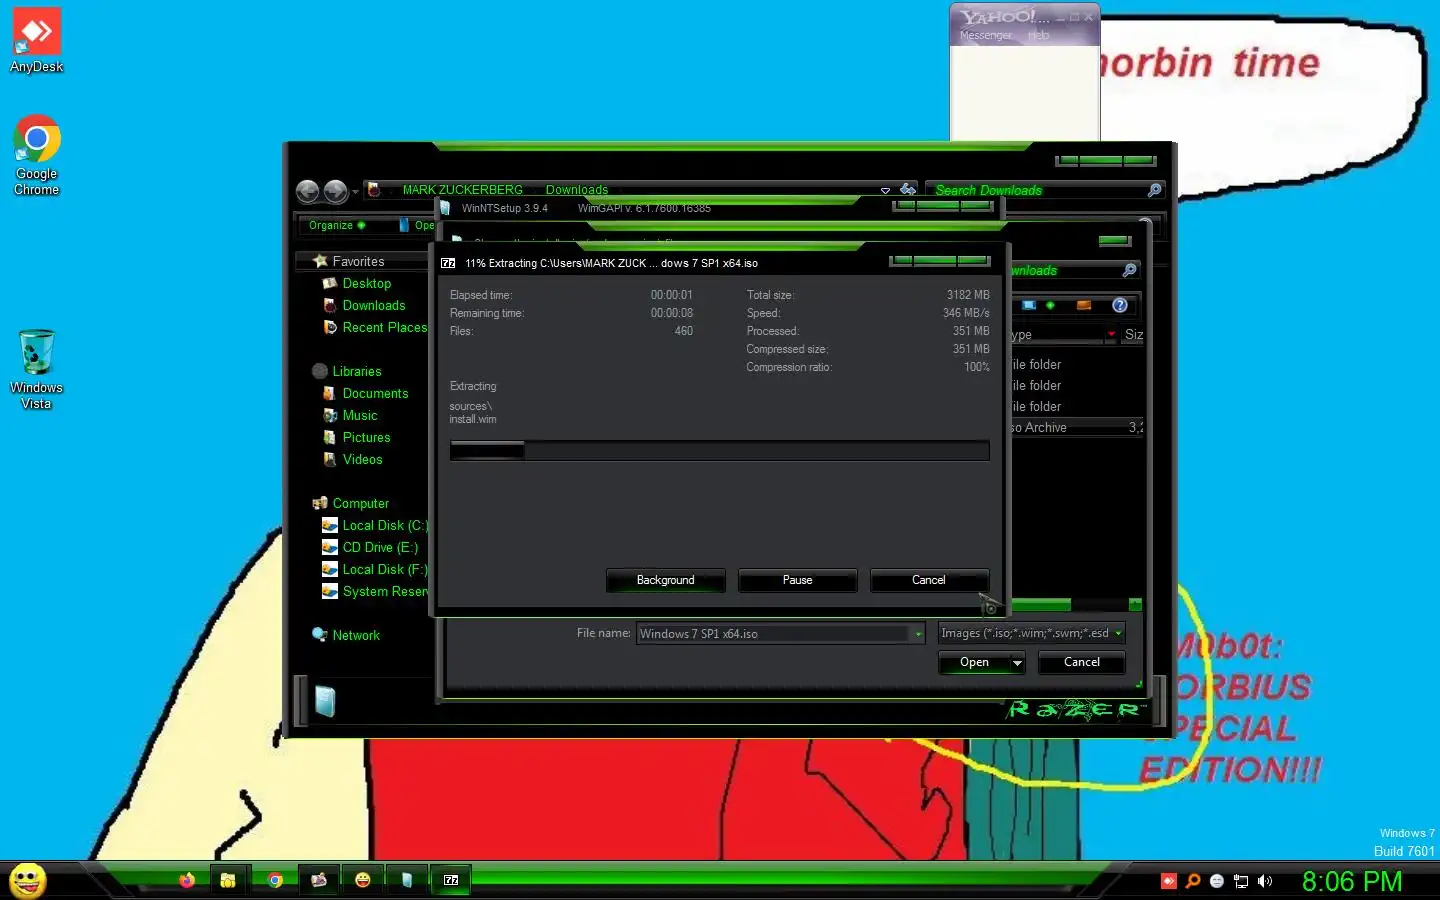
Task: Click the Downloads breadcrumb segment
Action: (577, 190)
